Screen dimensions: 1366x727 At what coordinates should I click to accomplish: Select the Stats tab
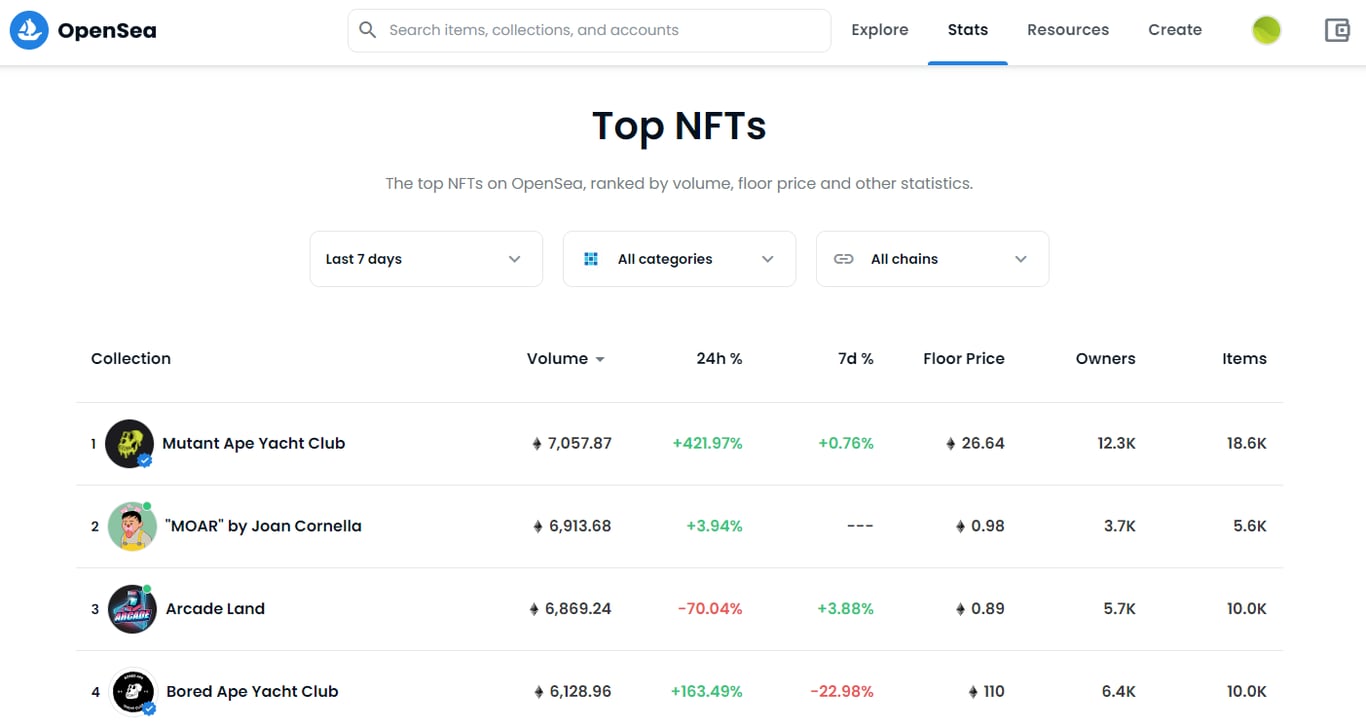pos(968,30)
